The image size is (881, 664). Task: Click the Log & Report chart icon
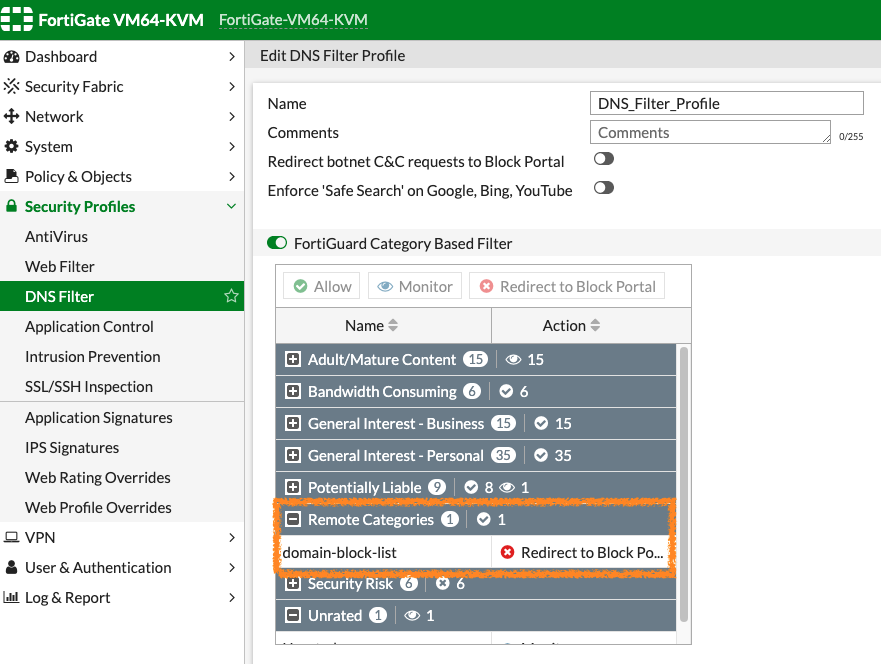pyautogui.click(x=11, y=597)
